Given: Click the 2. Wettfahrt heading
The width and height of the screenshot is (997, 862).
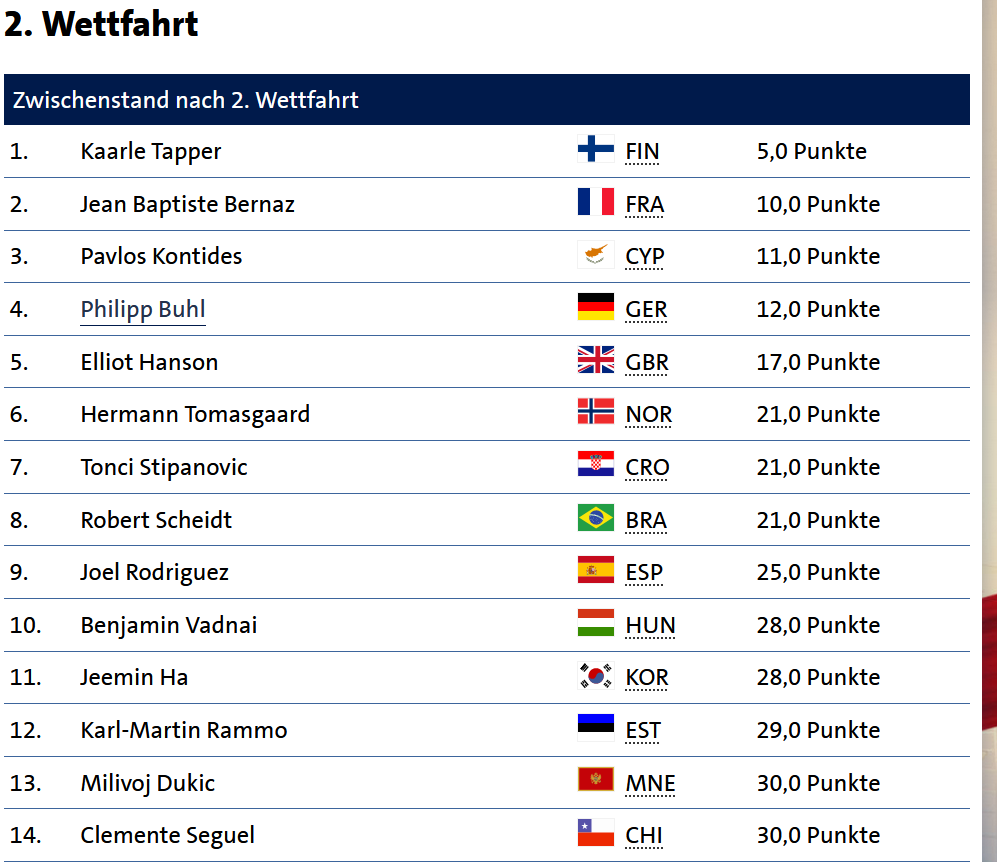Looking at the screenshot, I should pyautogui.click(x=101, y=24).
